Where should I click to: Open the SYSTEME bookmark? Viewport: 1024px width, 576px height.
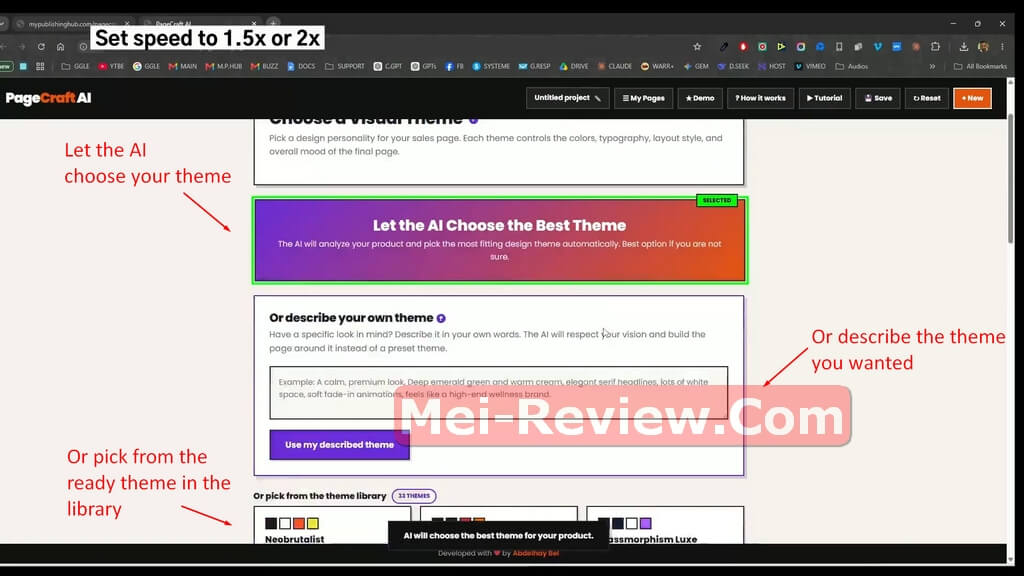click(x=491, y=66)
